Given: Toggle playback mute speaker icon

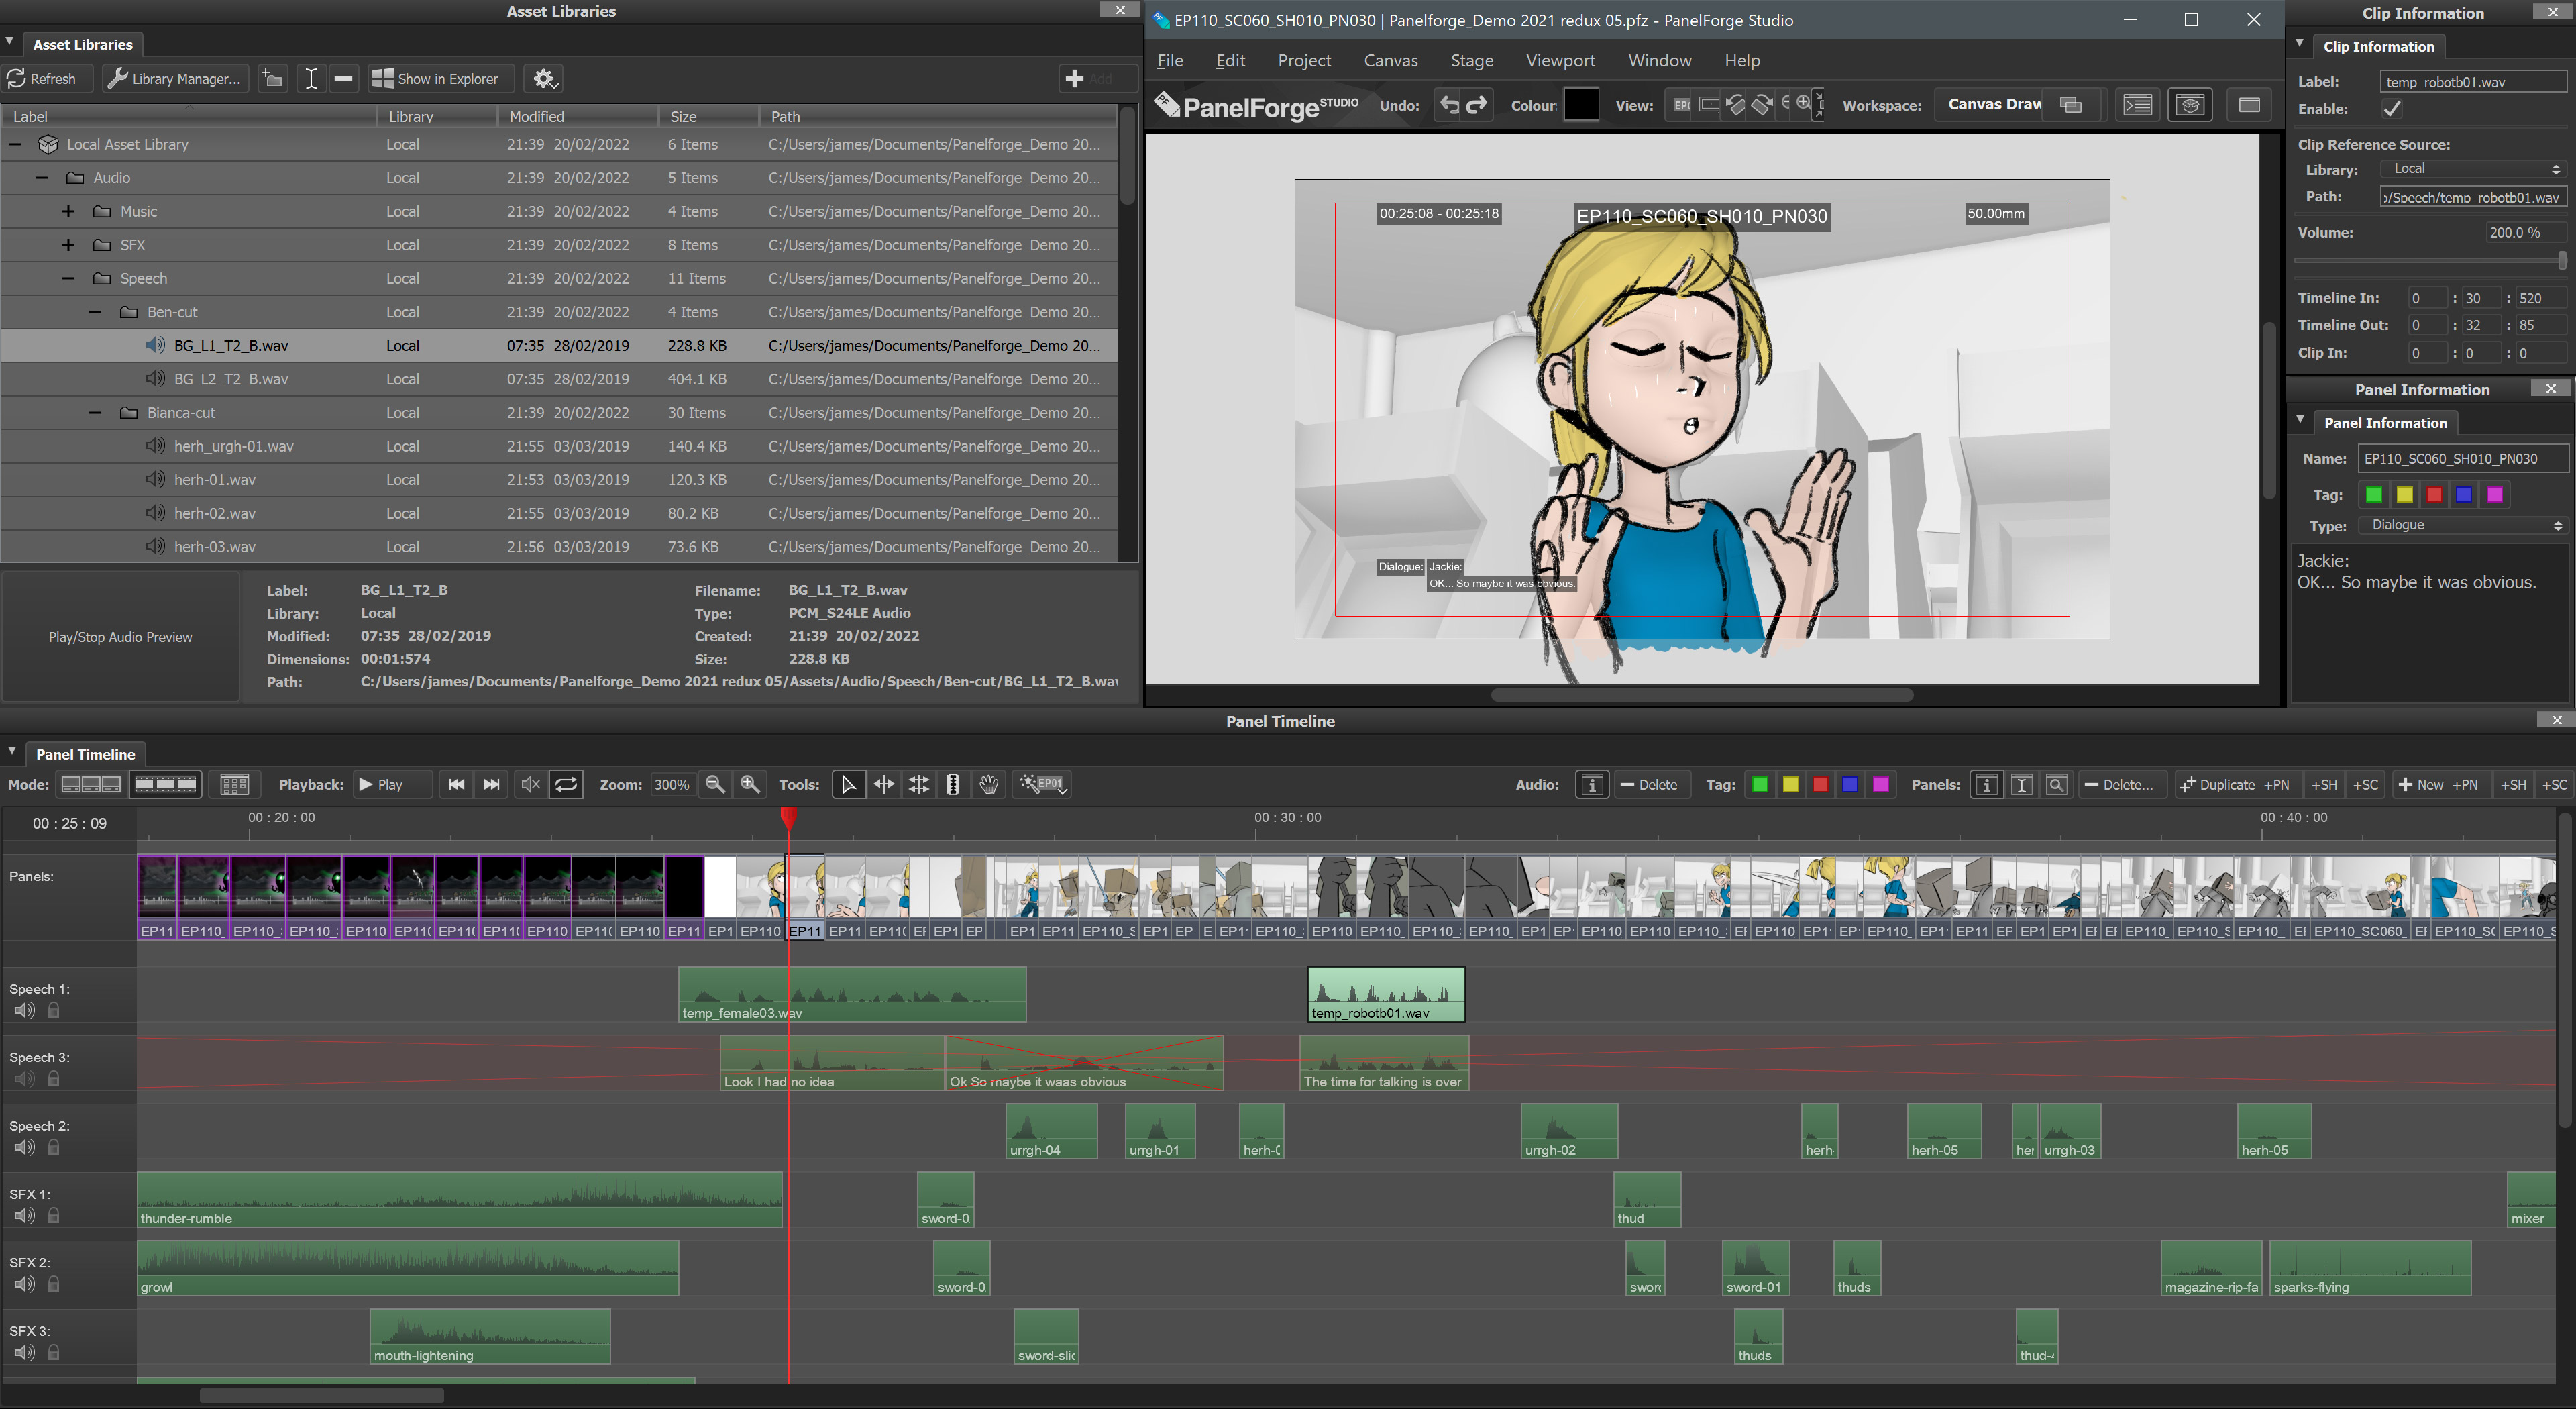Looking at the screenshot, I should coord(530,785).
